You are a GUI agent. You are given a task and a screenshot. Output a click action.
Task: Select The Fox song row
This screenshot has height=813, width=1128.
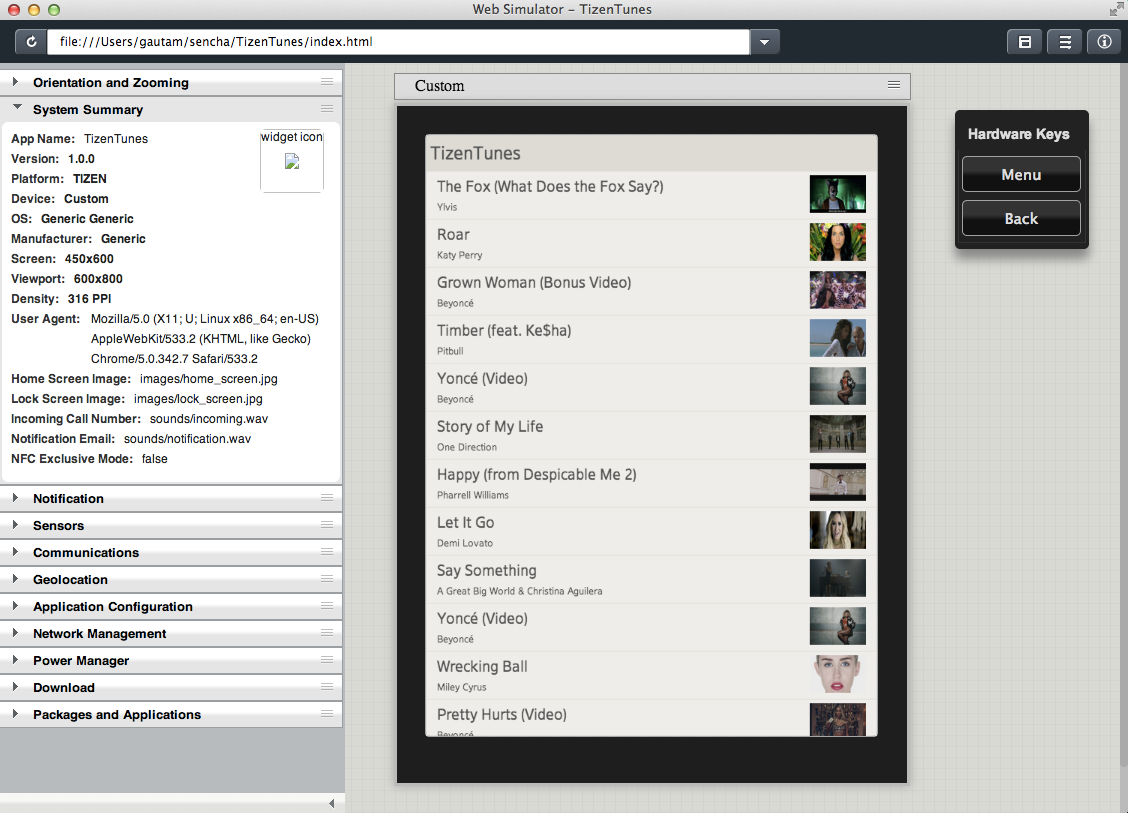(651, 195)
